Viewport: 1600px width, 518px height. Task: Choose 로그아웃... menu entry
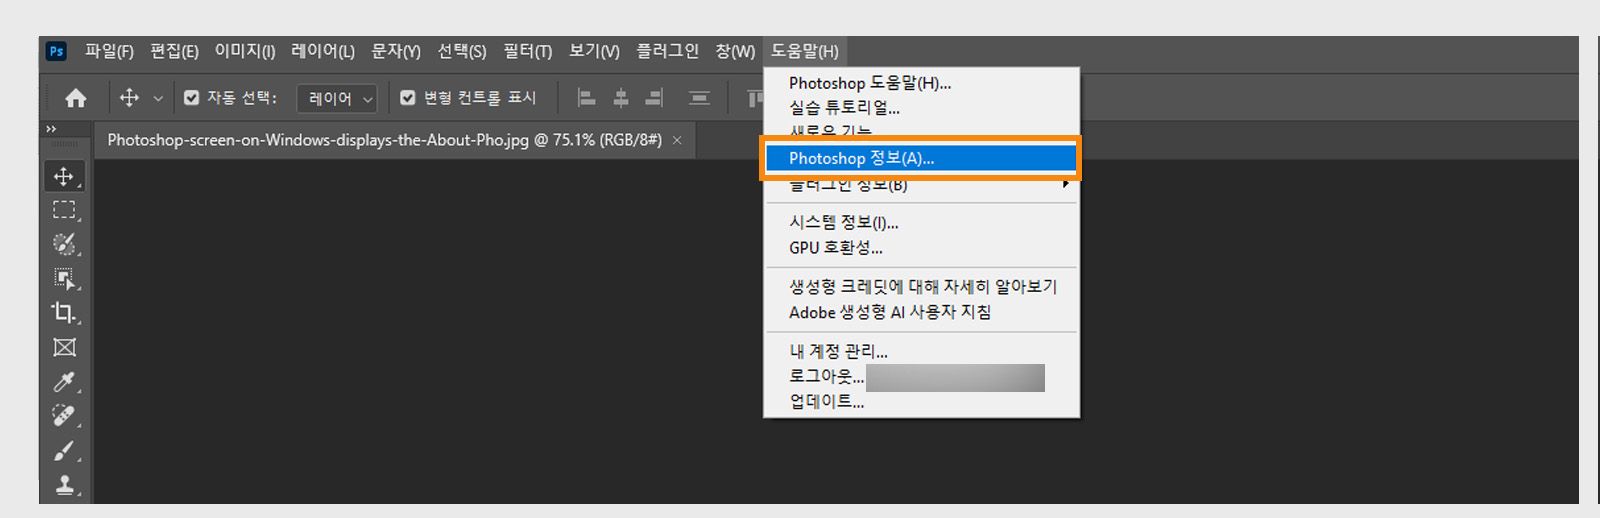pos(921,376)
